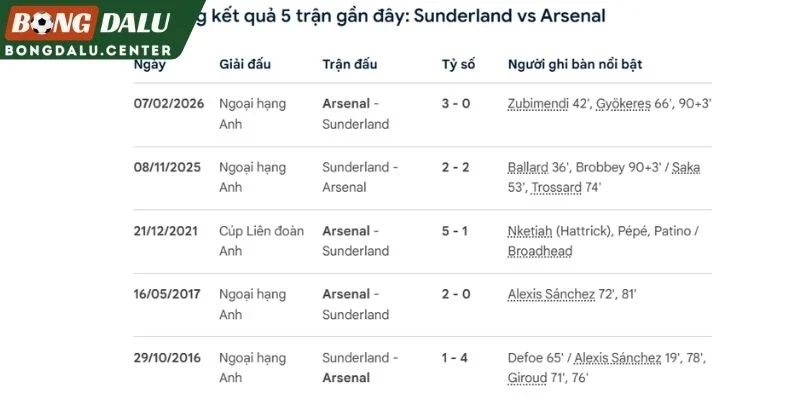Click the Saka scorer name

point(686,167)
